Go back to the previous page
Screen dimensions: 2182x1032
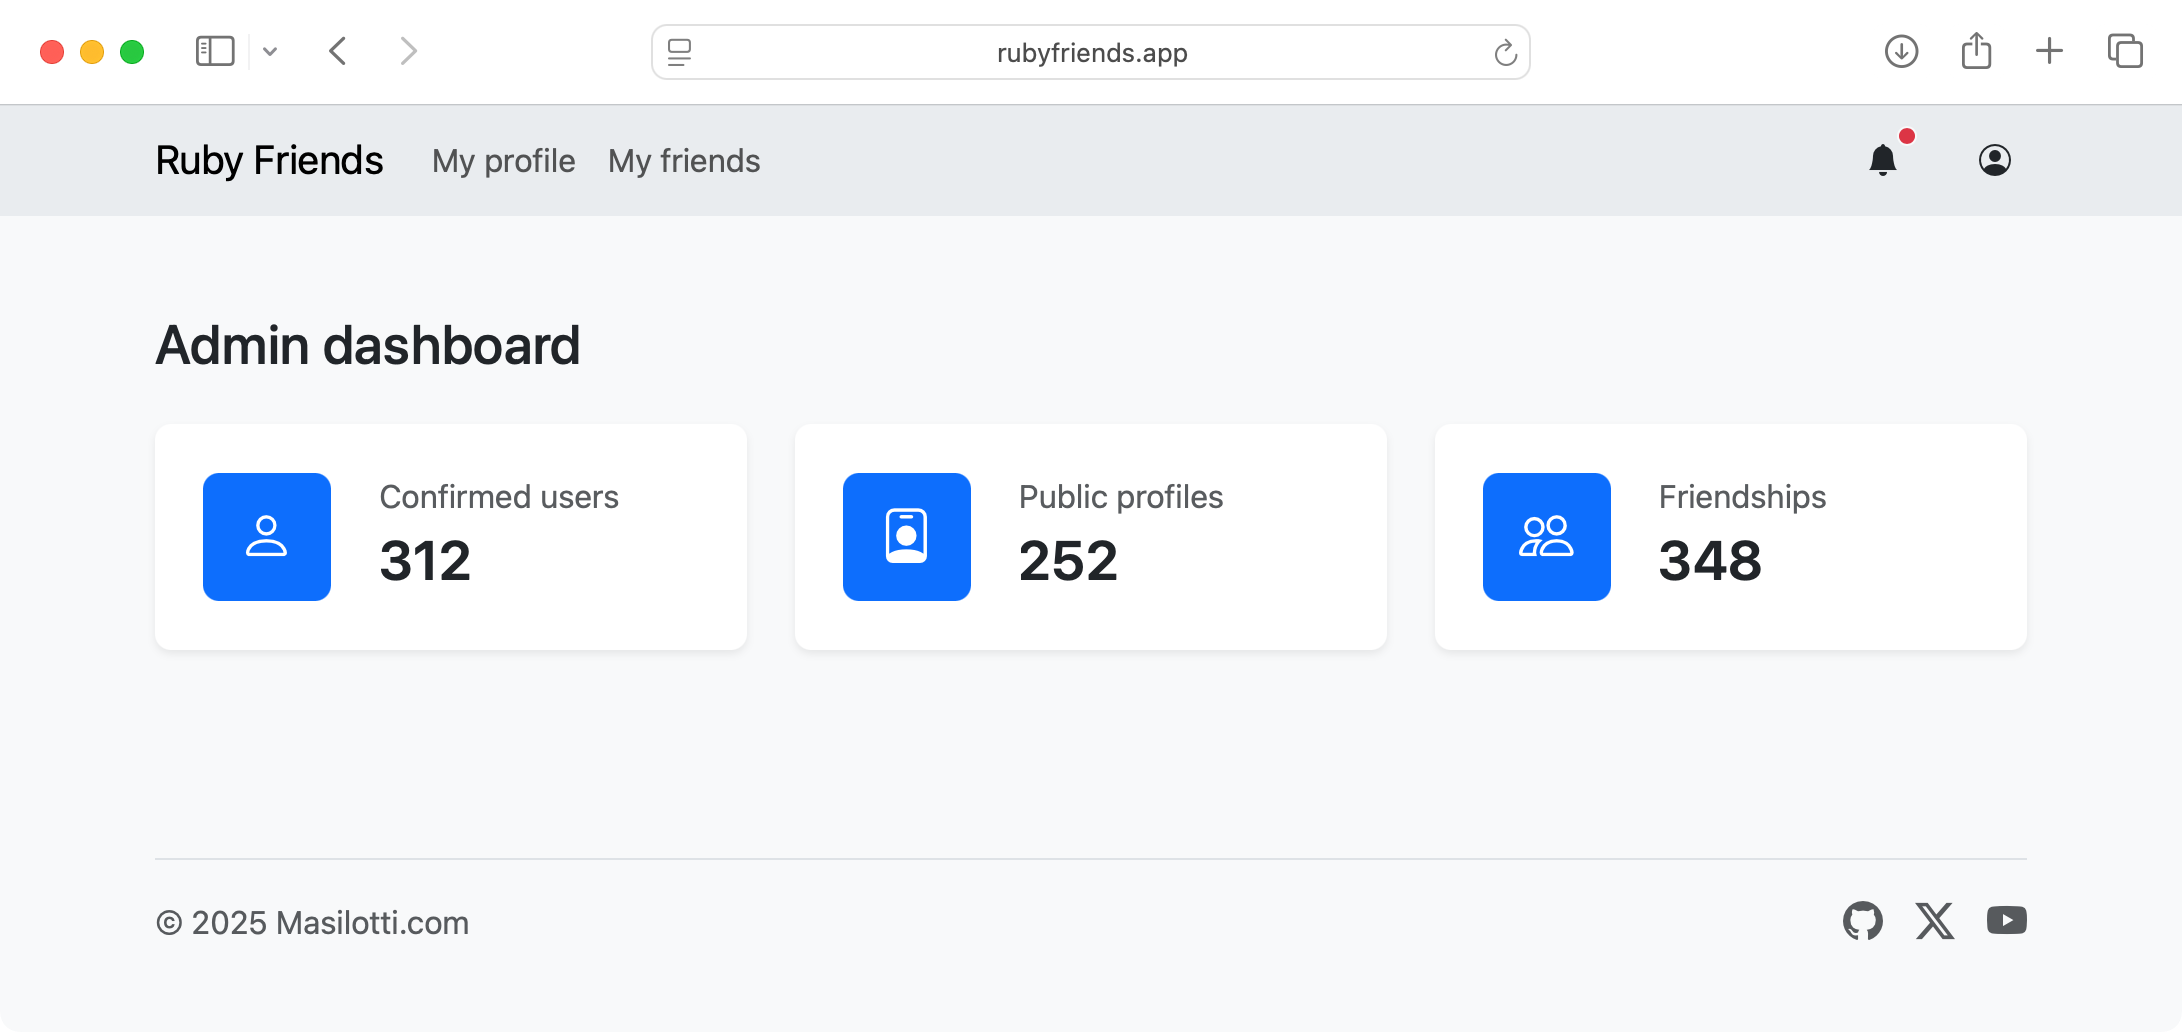coord(338,51)
